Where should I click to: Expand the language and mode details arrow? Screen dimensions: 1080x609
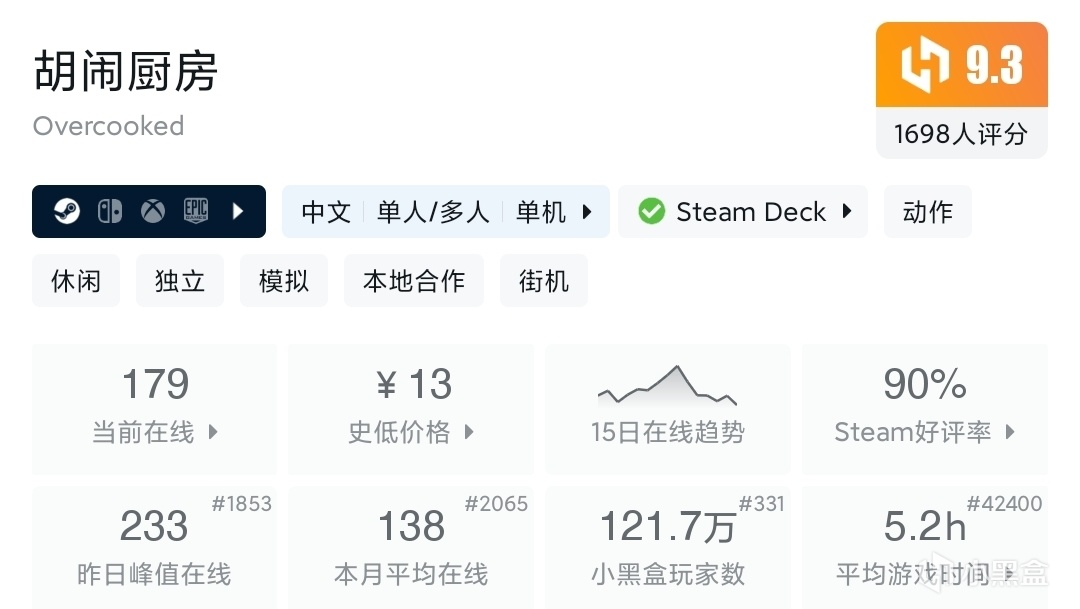[x=587, y=212]
